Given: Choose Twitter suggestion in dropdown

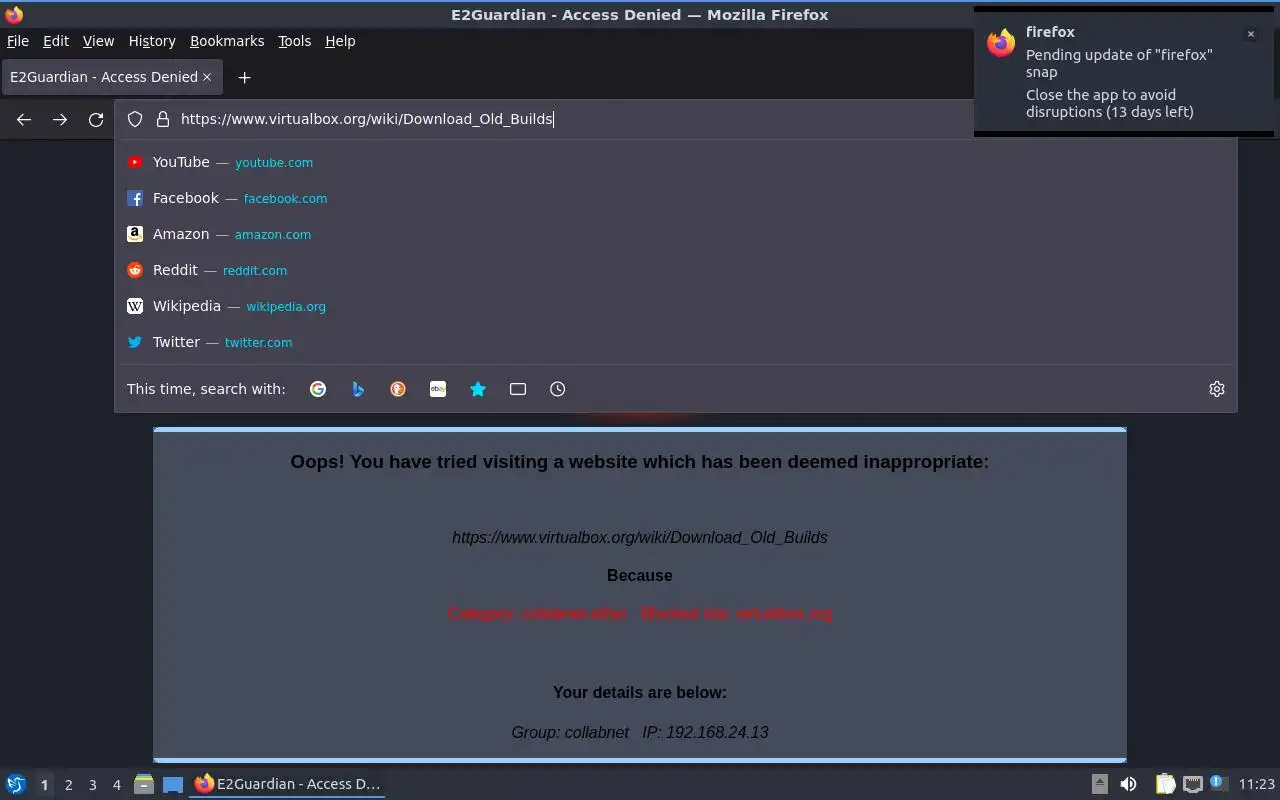Looking at the screenshot, I should pos(676,342).
